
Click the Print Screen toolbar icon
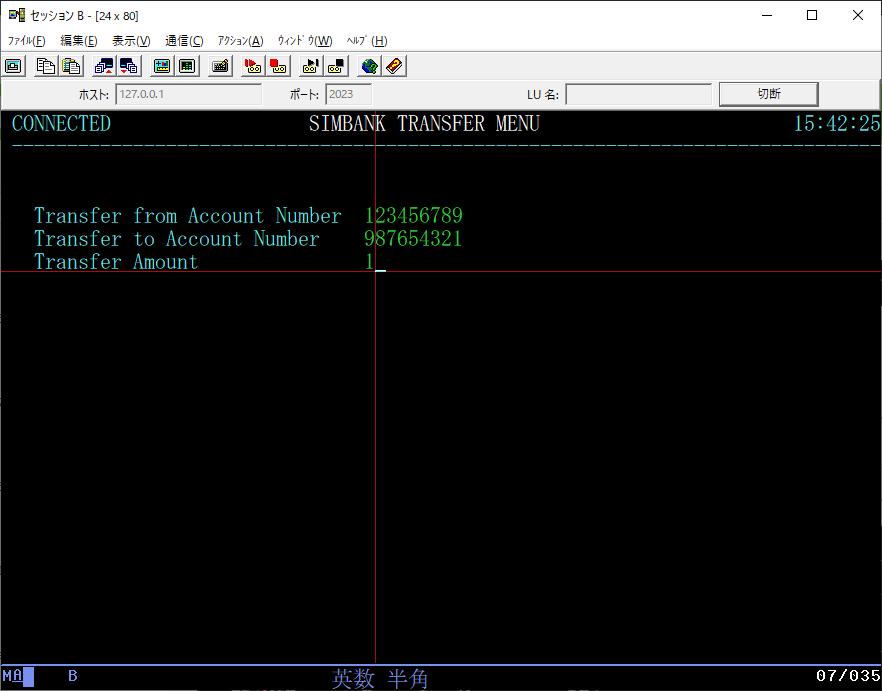click(x=14, y=66)
